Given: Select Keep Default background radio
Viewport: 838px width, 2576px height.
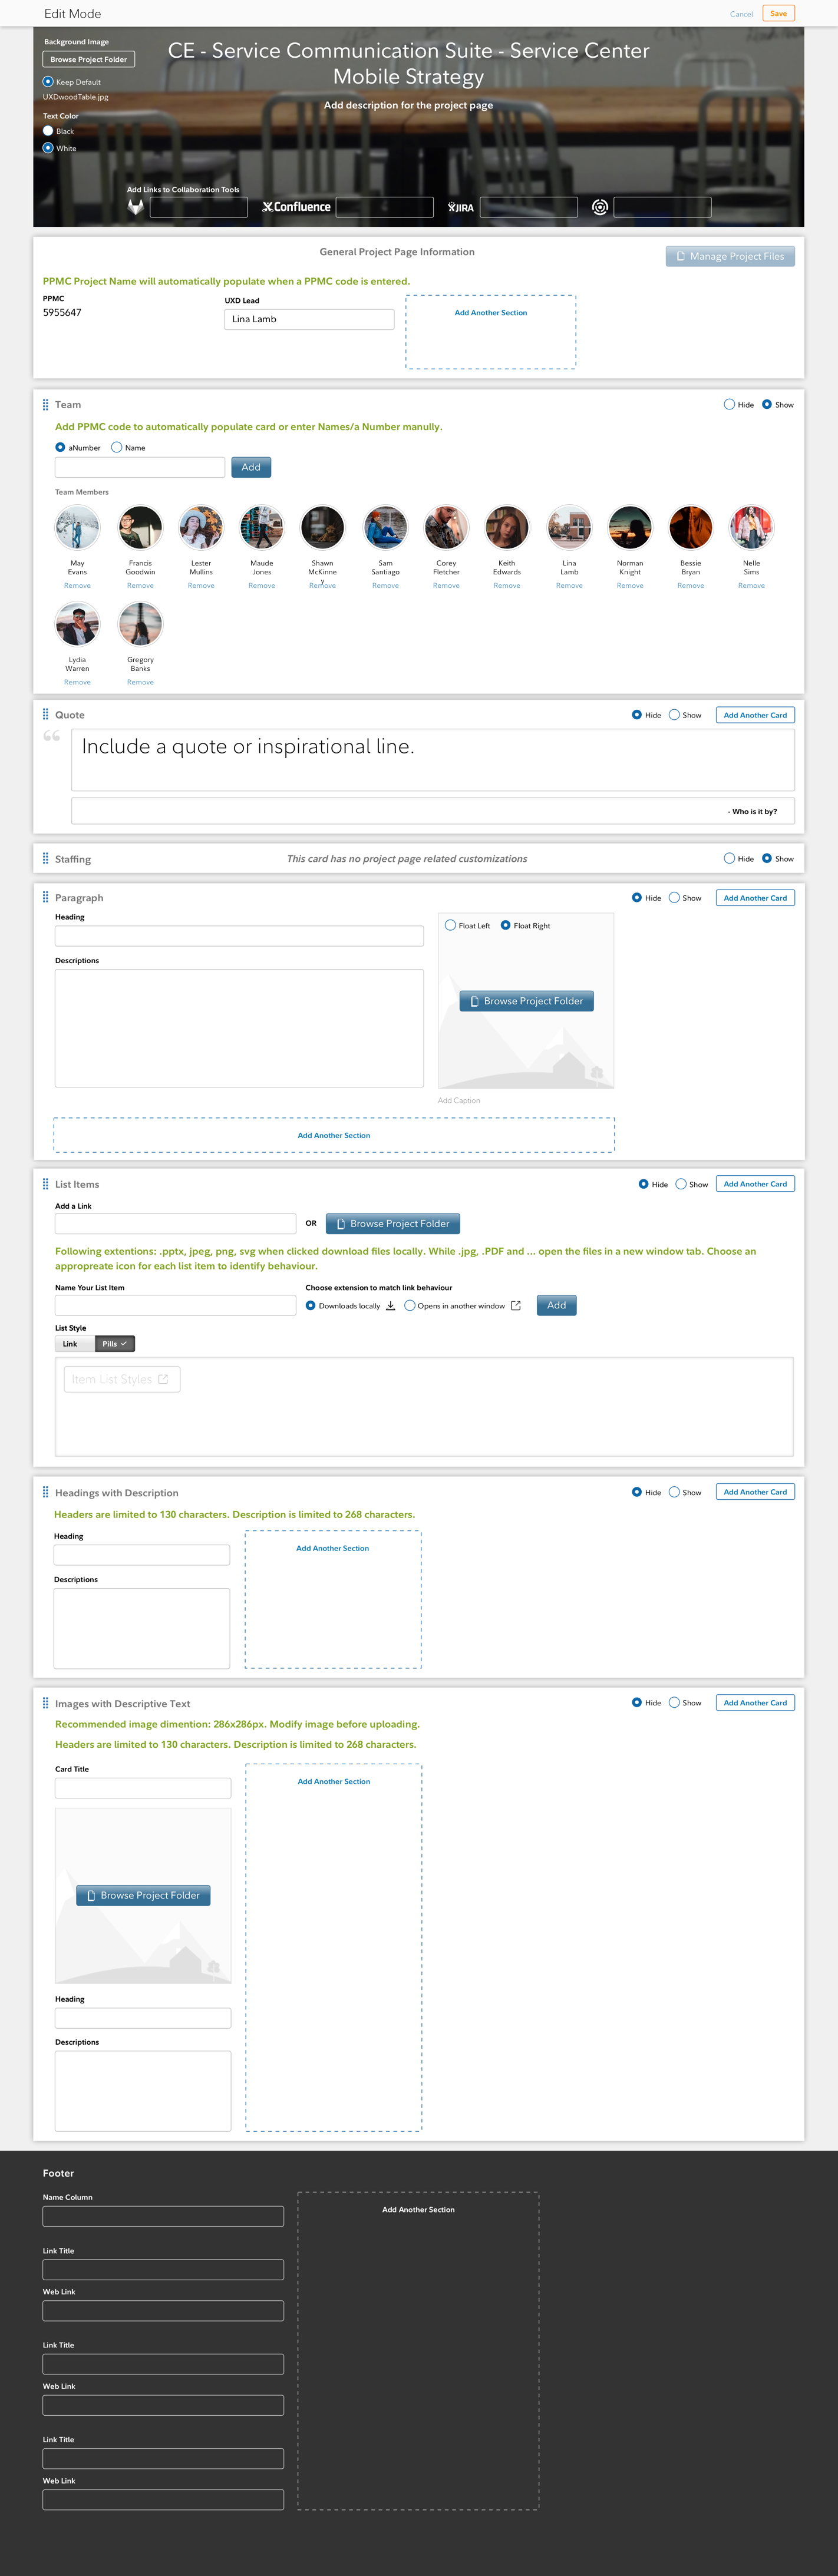Looking at the screenshot, I should coord(48,82).
